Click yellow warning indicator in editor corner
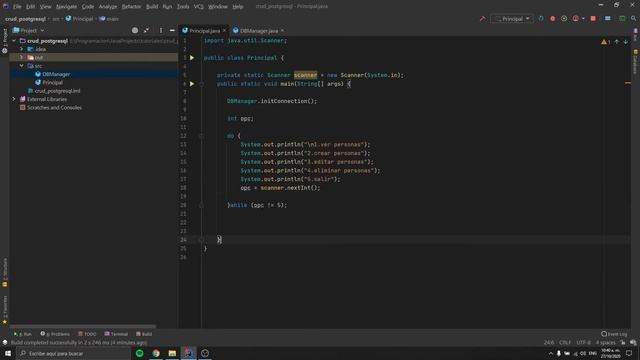 click(605, 42)
